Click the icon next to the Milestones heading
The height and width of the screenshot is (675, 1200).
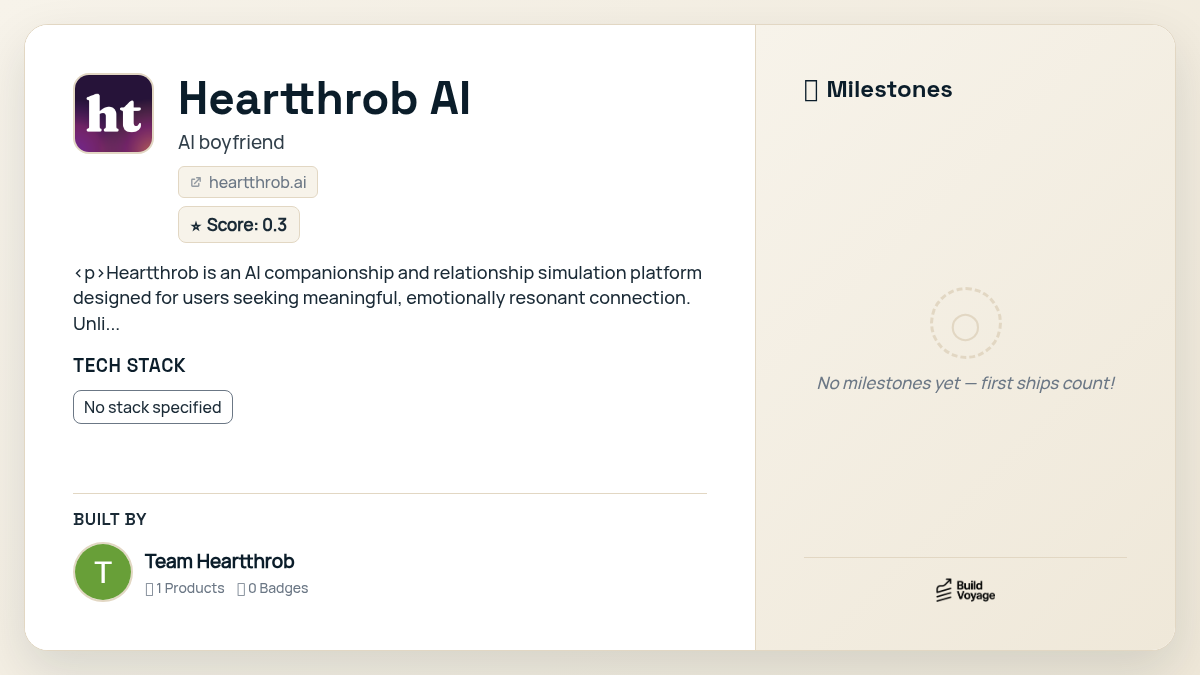(x=812, y=89)
